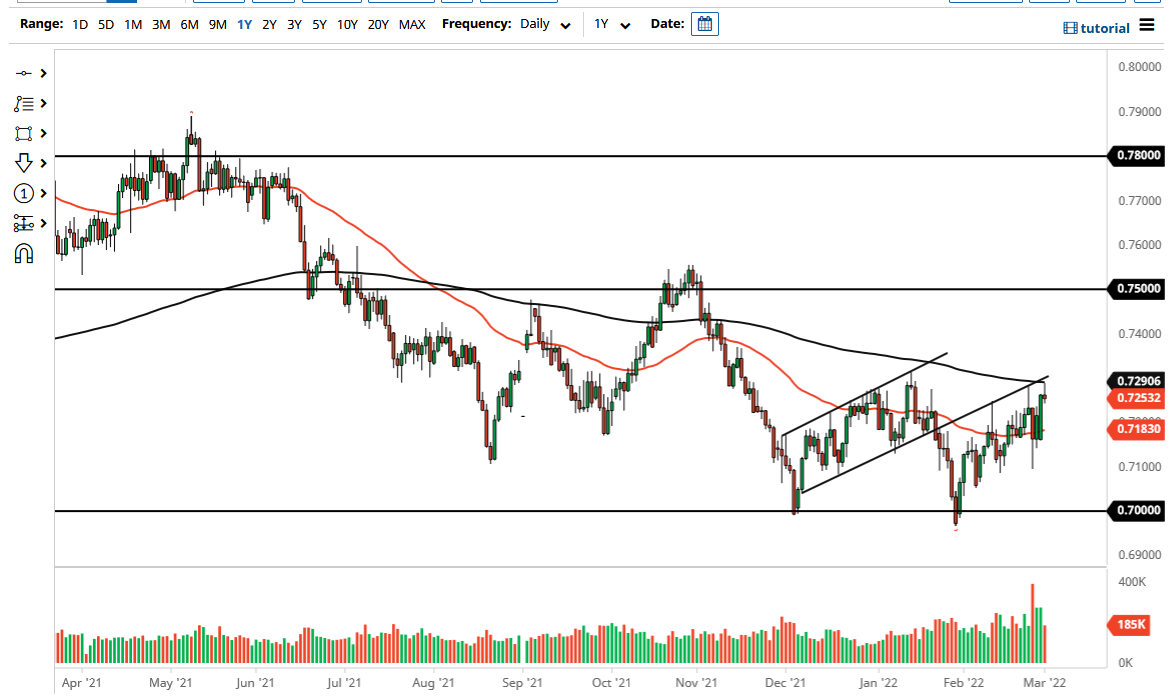
Task: Click the 0.72906 price axis label
Action: [x=1137, y=381]
